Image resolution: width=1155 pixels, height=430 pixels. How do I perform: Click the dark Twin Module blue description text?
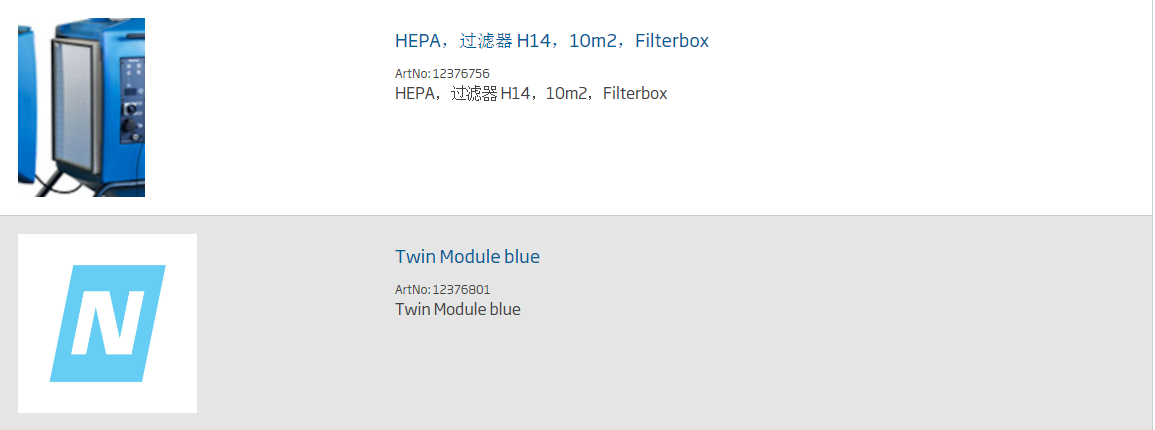(x=457, y=309)
